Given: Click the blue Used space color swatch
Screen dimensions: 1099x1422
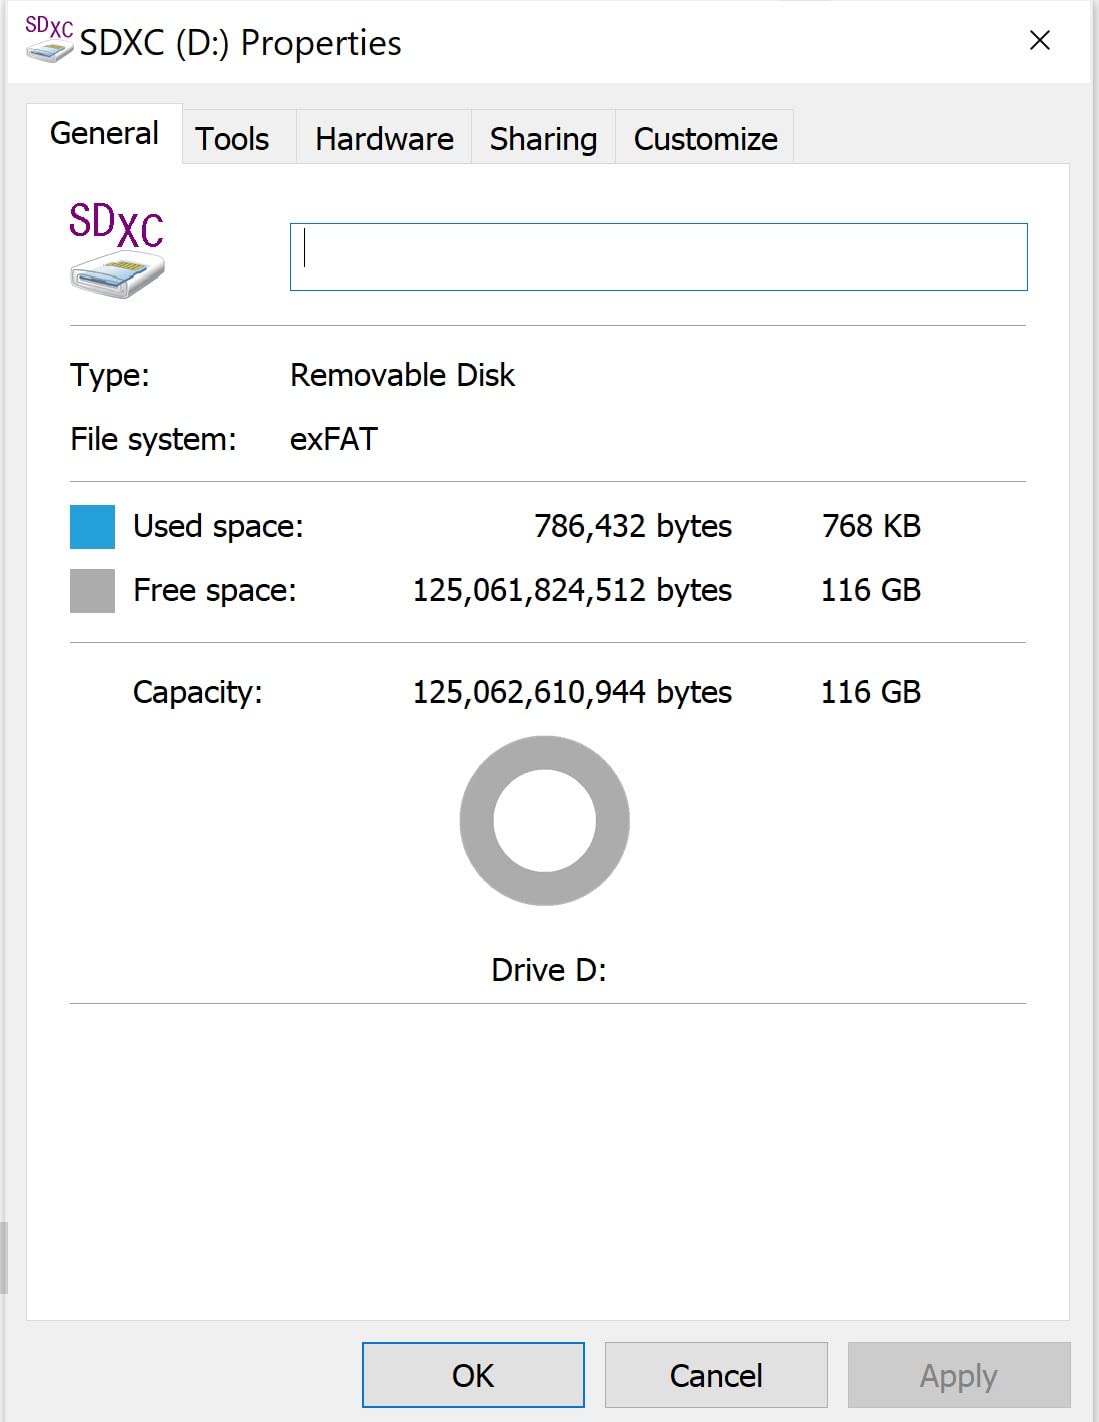Looking at the screenshot, I should (x=92, y=527).
